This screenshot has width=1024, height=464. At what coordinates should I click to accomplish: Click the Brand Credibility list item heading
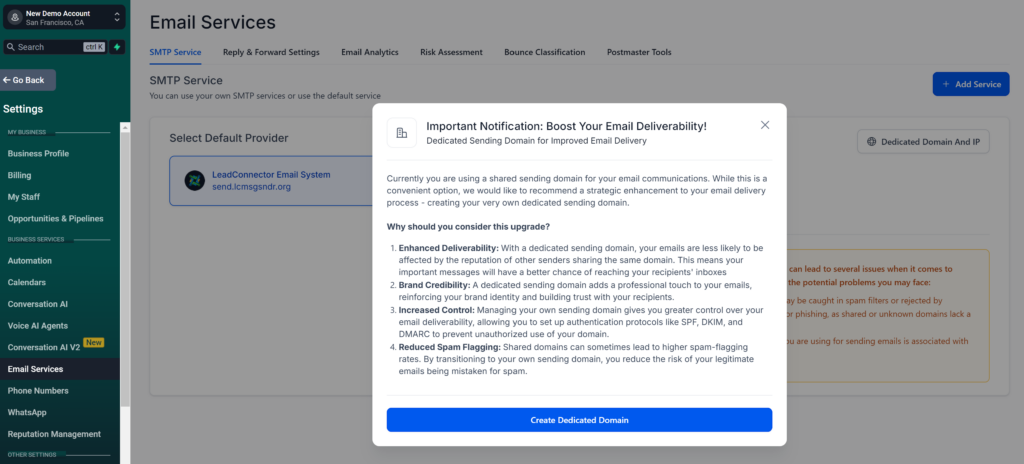click(434, 285)
